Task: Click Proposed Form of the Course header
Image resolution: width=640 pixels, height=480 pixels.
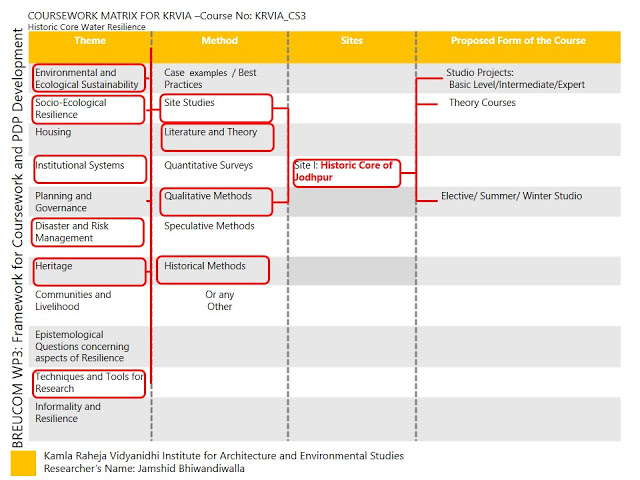Action: 518,41
